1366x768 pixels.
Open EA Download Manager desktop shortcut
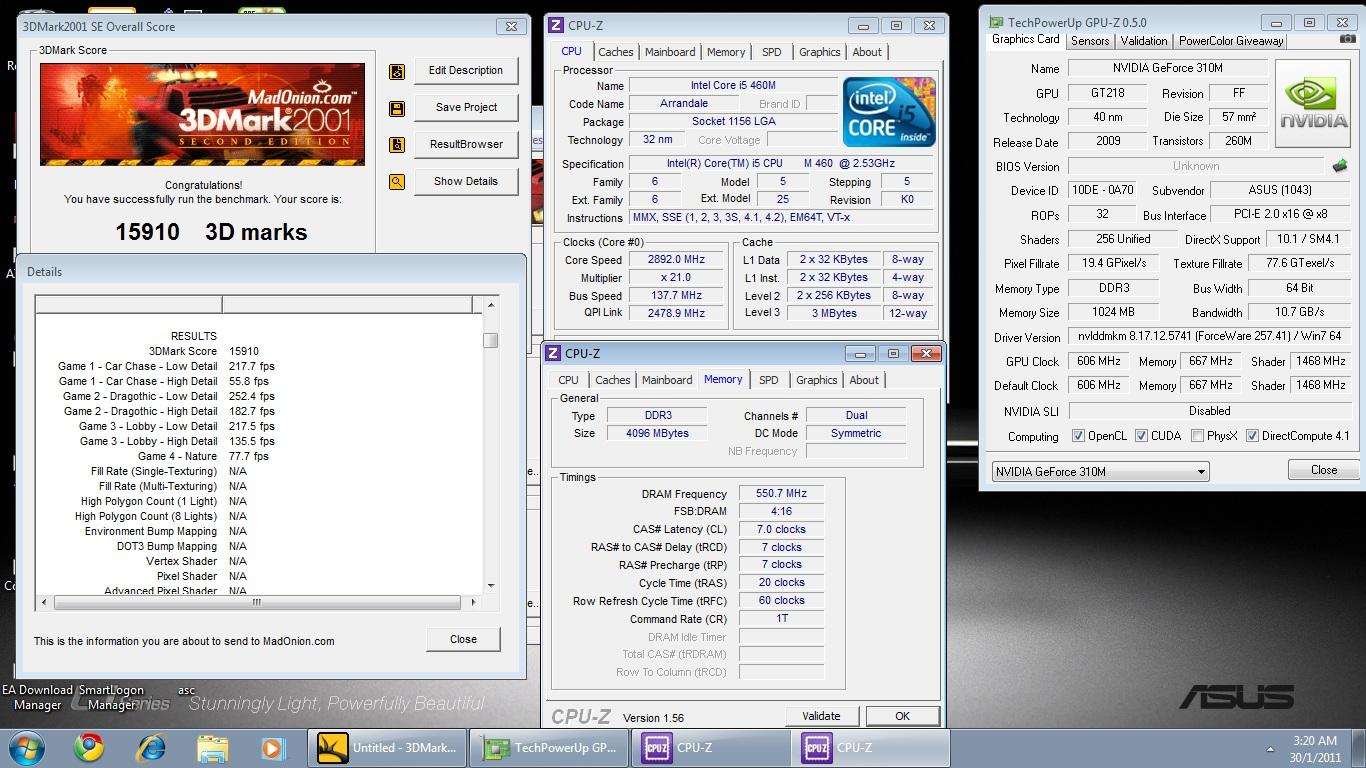tap(37, 697)
